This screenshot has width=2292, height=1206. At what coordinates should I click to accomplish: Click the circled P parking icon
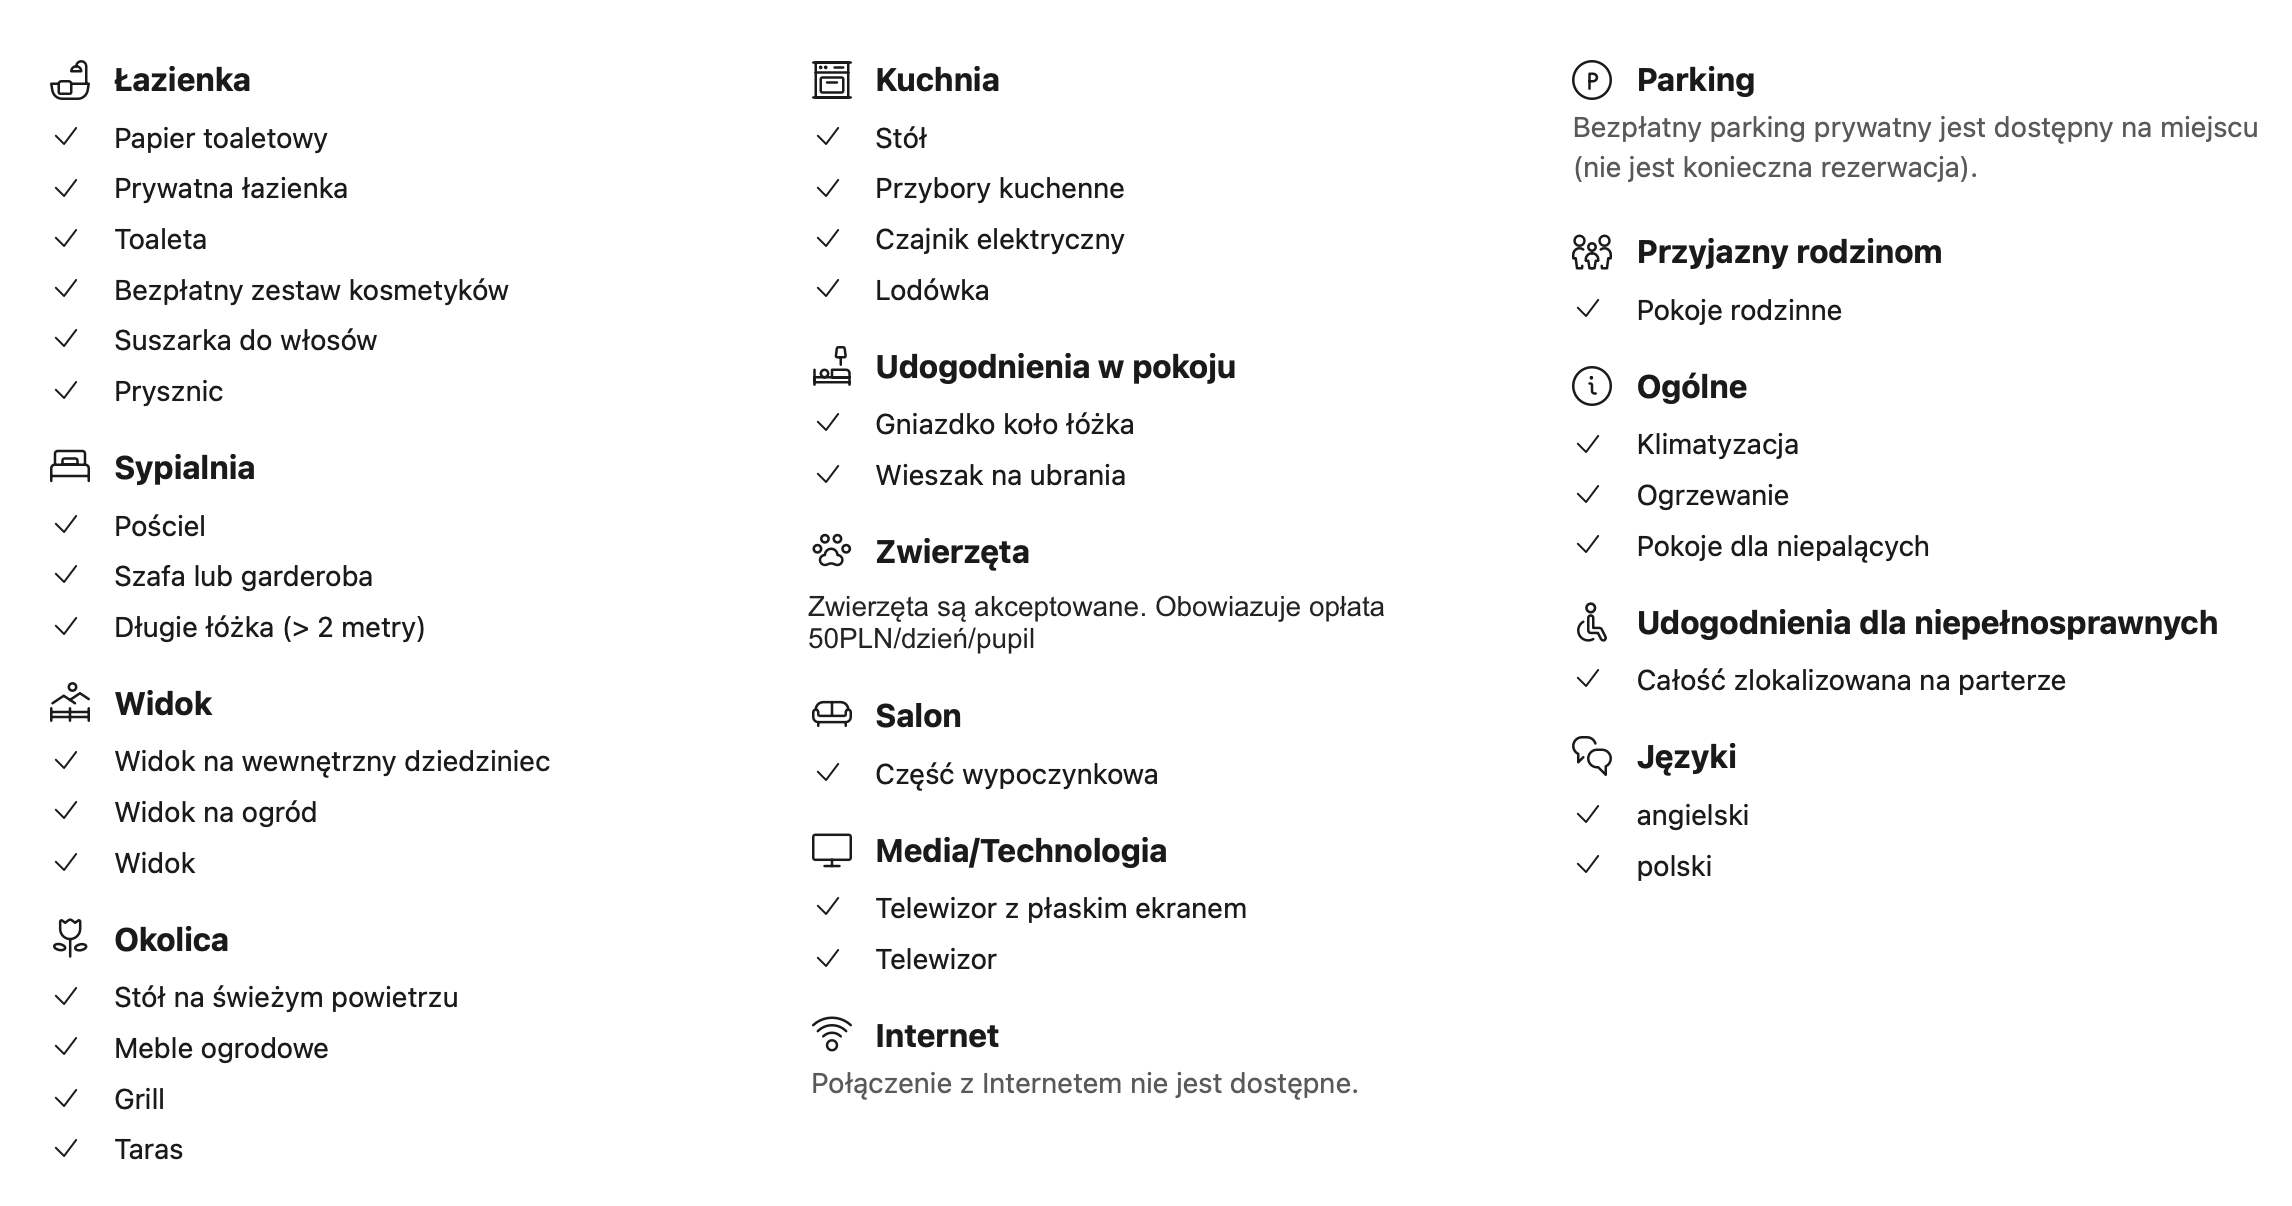coord(1592,80)
